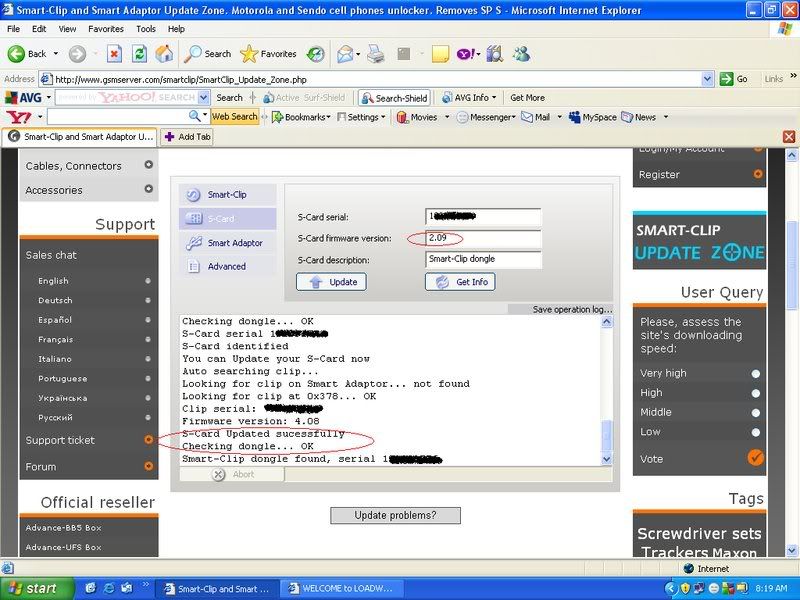Click the Web Search button in Yahoo toolbar
Image resolution: width=800 pixels, height=600 pixels.
pyautogui.click(x=235, y=117)
